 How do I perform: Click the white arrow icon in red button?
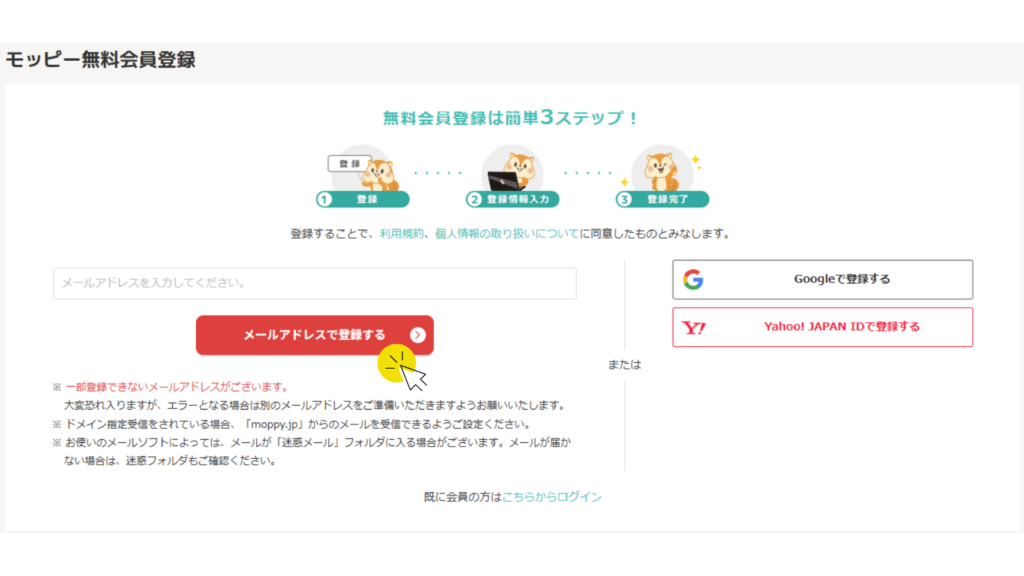[x=418, y=335]
